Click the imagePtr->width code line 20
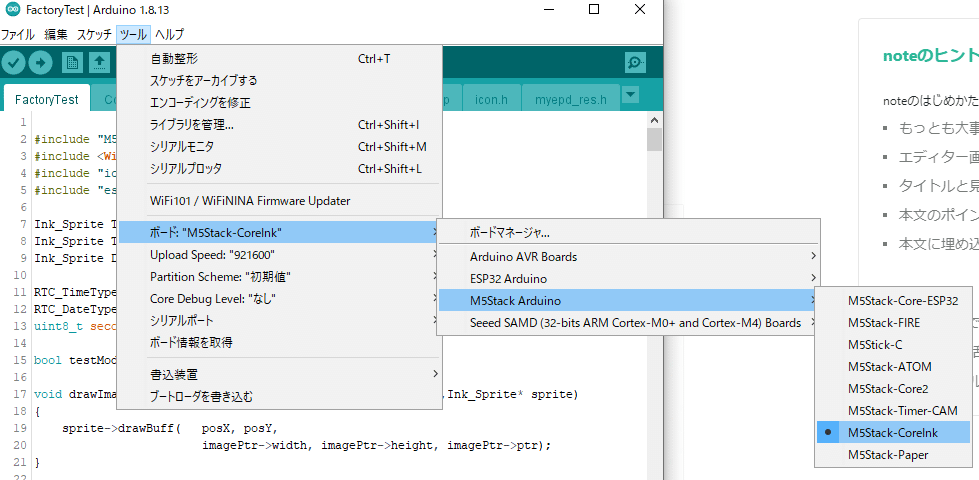The width and height of the screenshot is (979, 480). click(x=376, y=446)
